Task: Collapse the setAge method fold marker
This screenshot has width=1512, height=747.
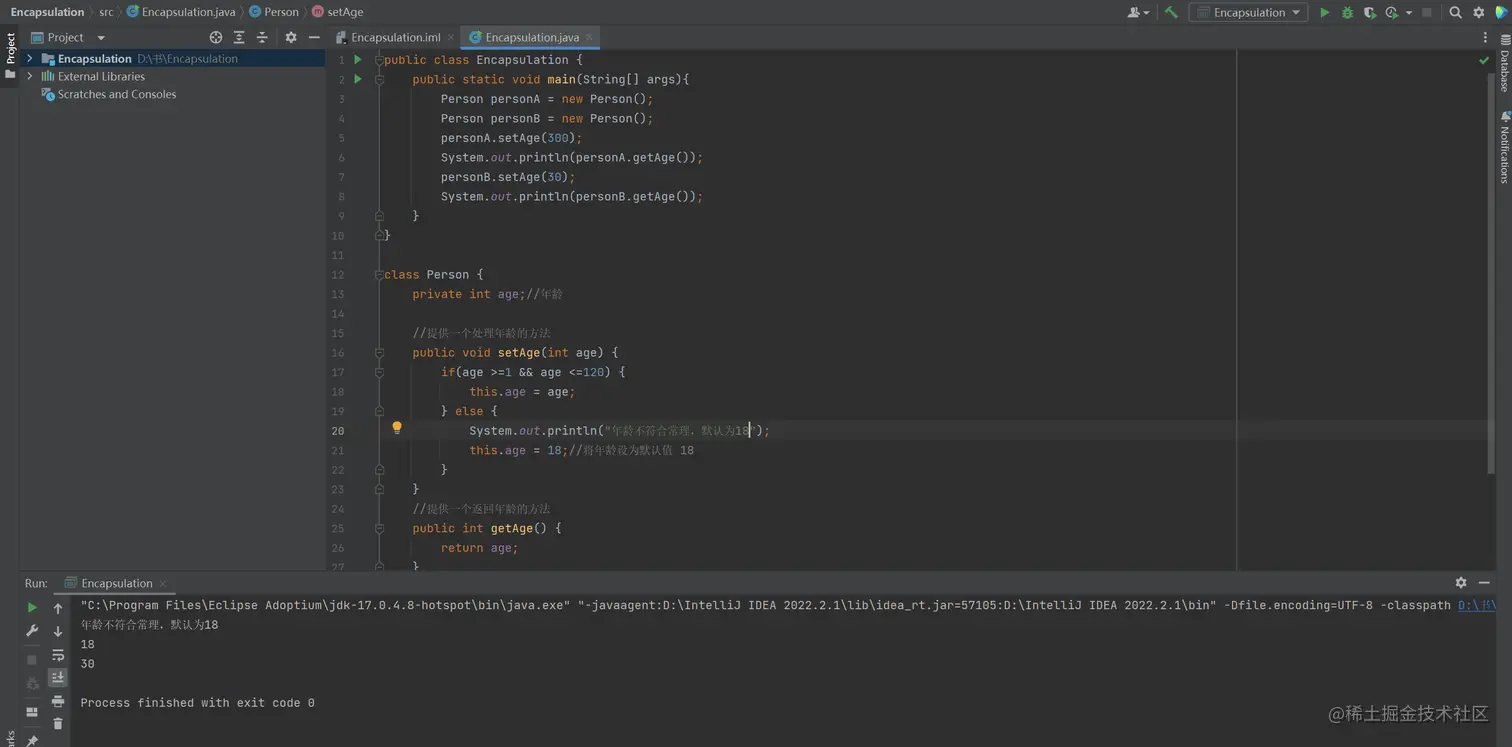Action: [379, 352]
